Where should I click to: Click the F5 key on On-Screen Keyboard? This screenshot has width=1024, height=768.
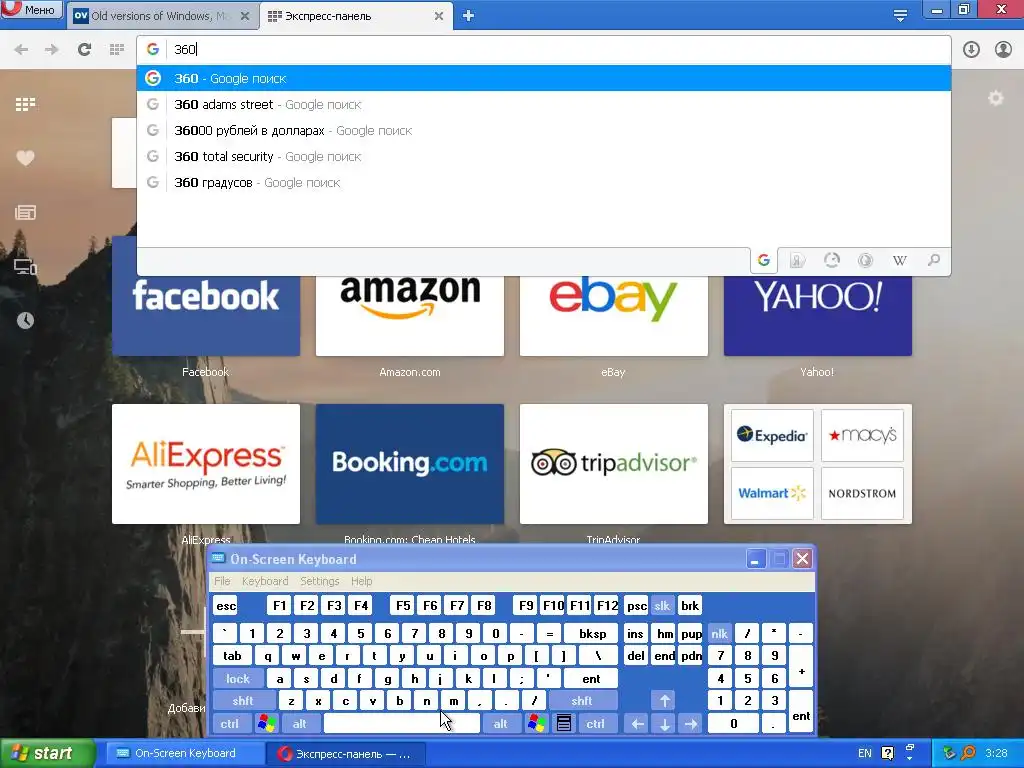click(x=403, y=606)
